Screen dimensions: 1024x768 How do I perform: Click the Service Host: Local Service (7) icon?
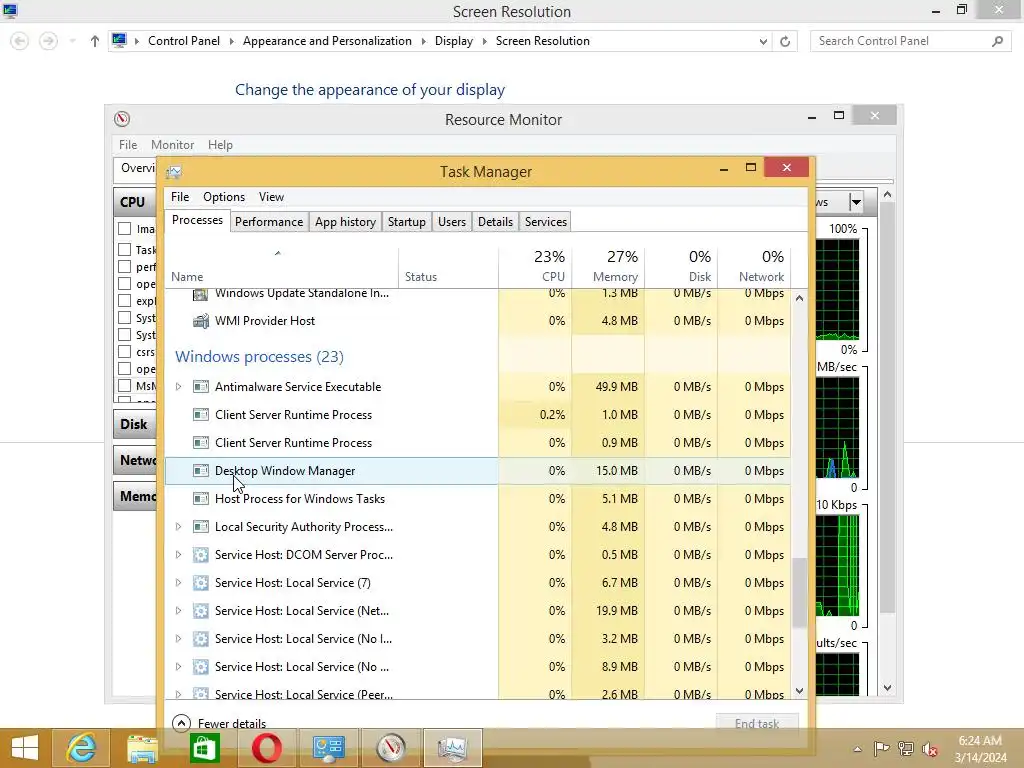(200, 583)
